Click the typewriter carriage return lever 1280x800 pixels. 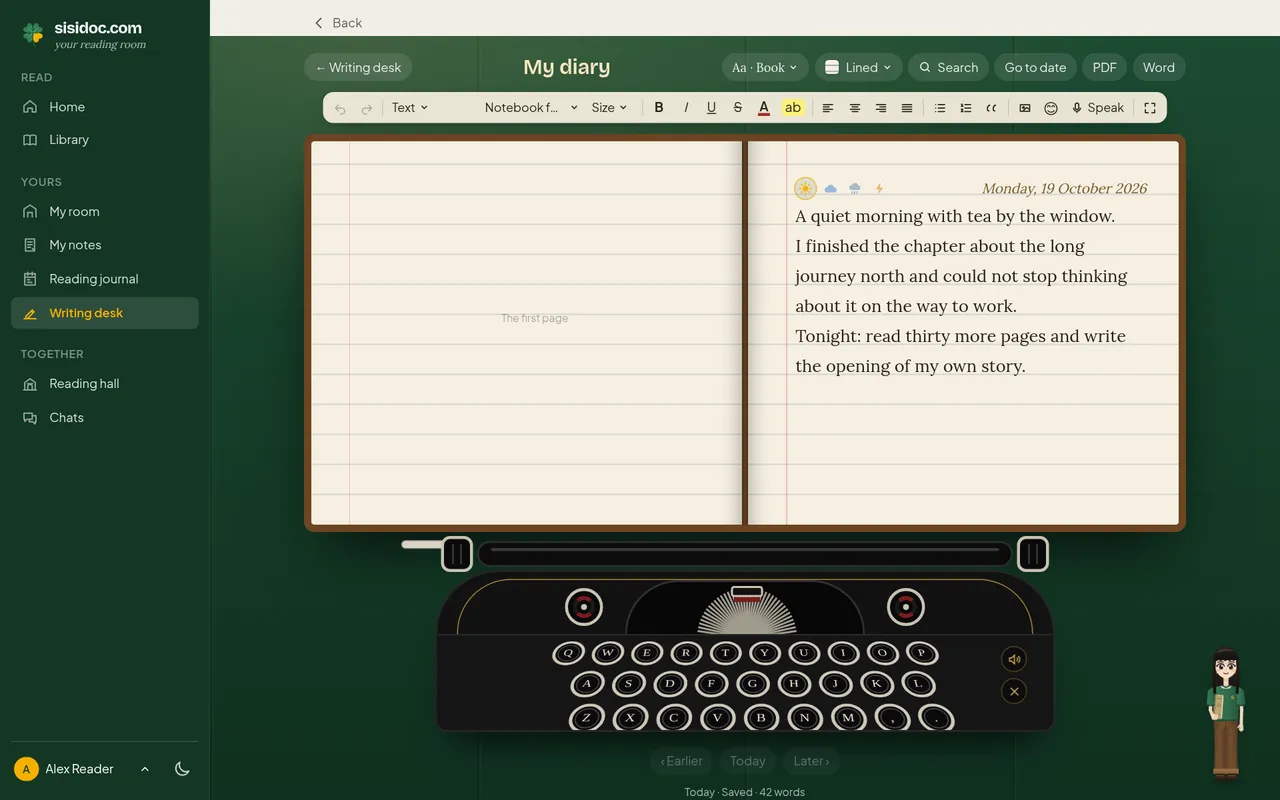pyautogui.click(x=421, y=545)
